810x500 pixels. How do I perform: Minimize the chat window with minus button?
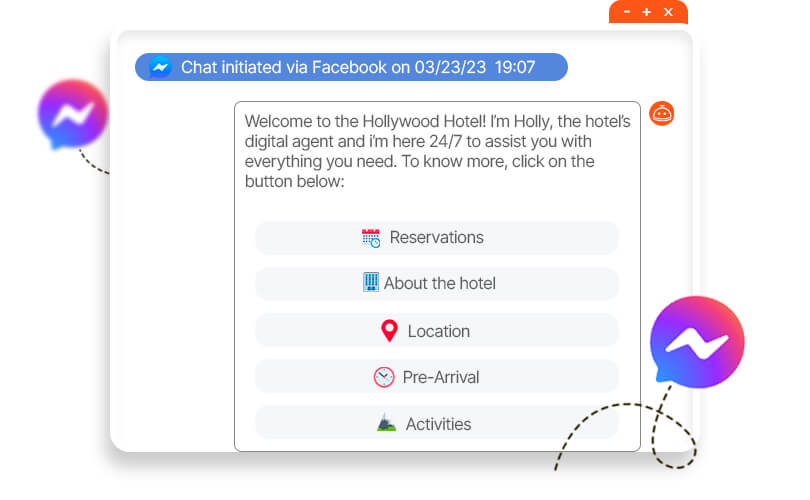[627, 12]
